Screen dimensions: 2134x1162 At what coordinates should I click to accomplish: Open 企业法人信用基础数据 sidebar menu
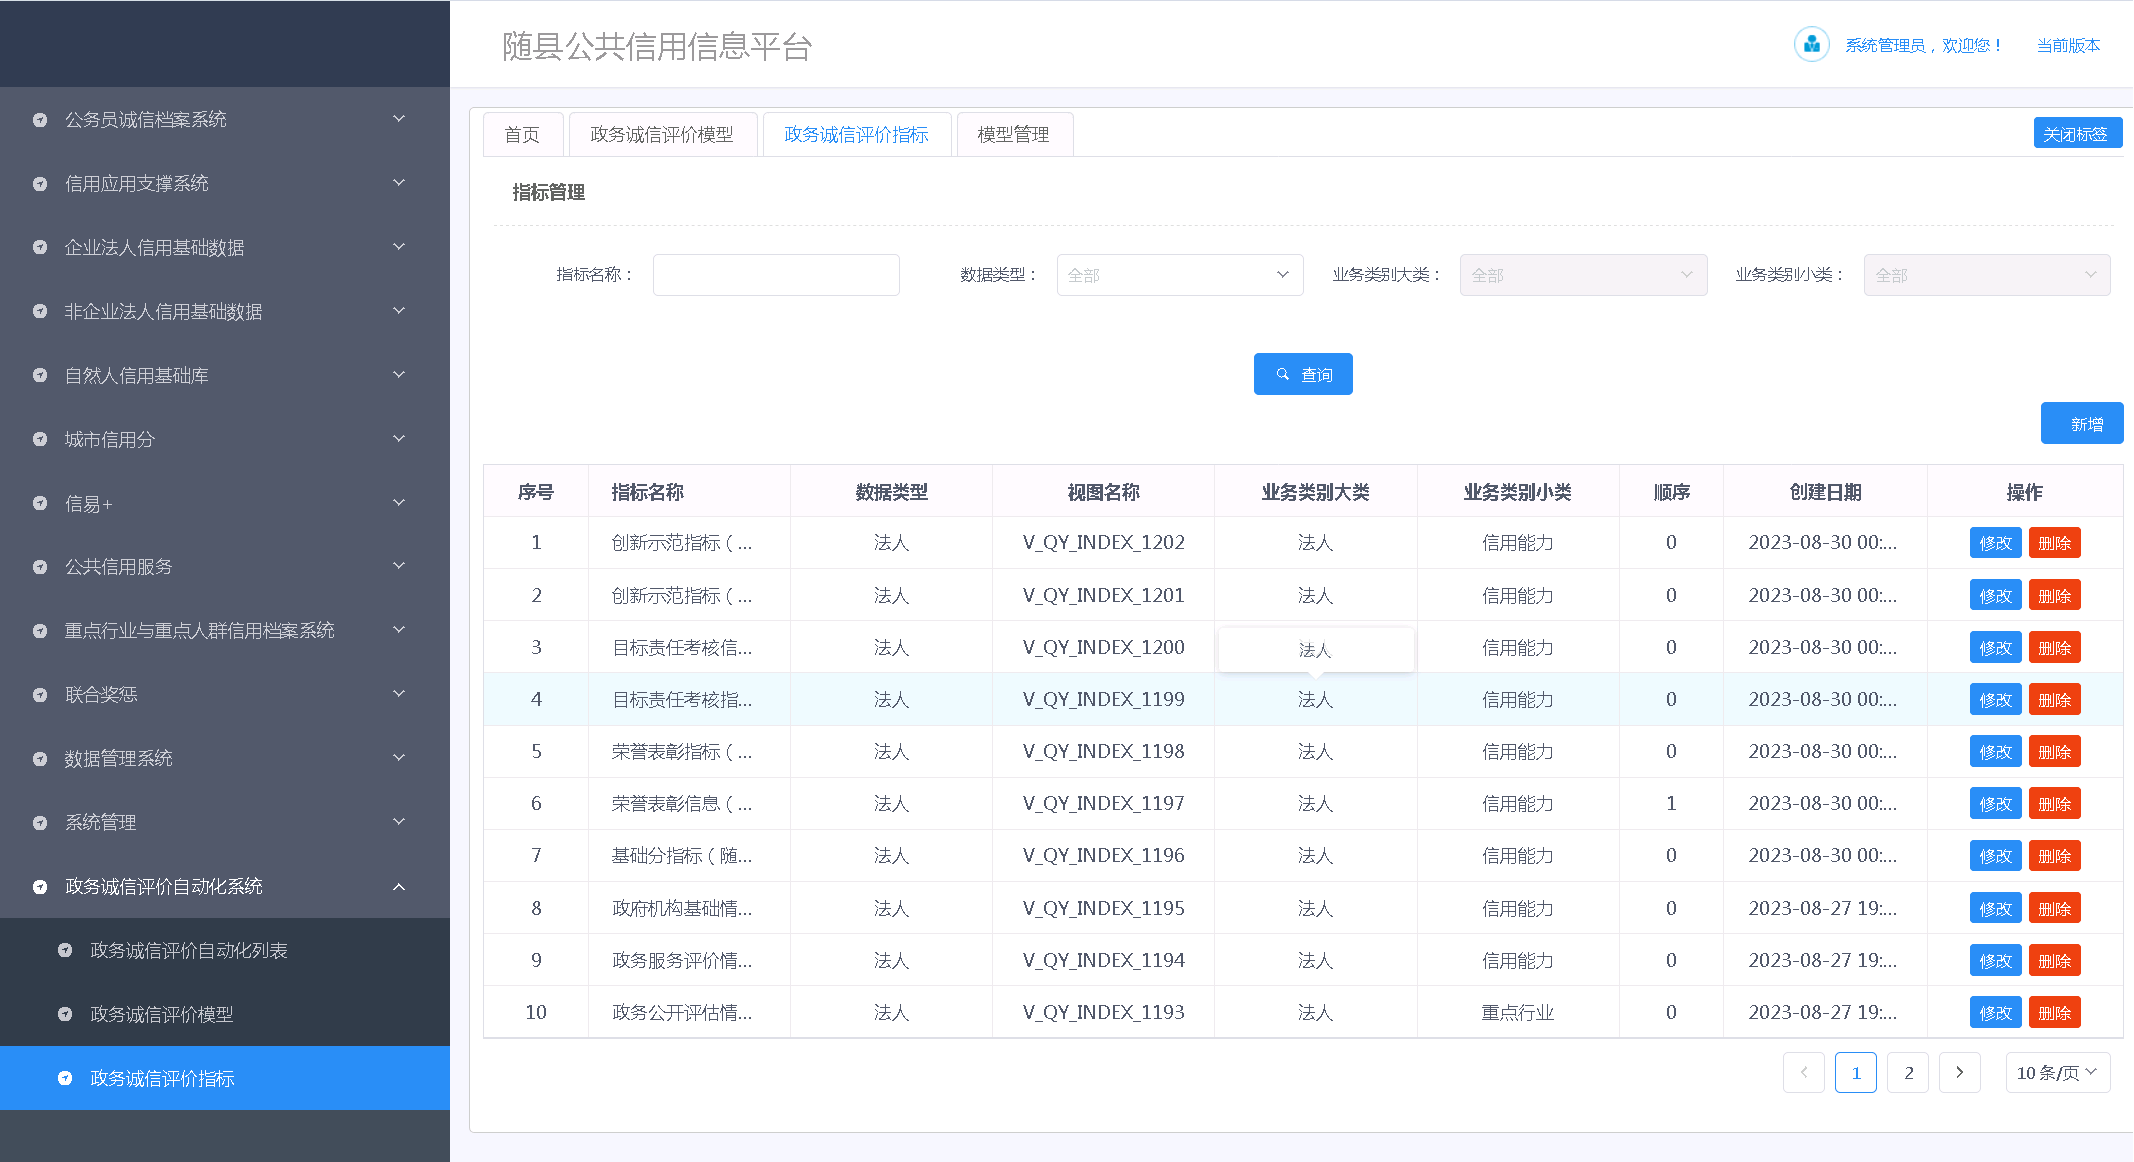tap(225, 247)
